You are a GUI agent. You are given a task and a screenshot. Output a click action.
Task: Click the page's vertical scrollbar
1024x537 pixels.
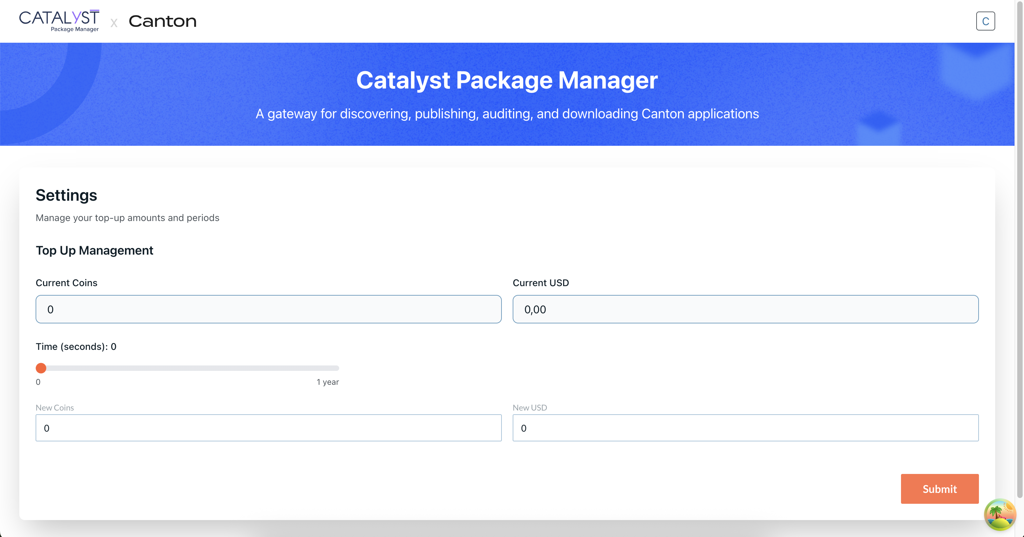tap(1019, 250)
